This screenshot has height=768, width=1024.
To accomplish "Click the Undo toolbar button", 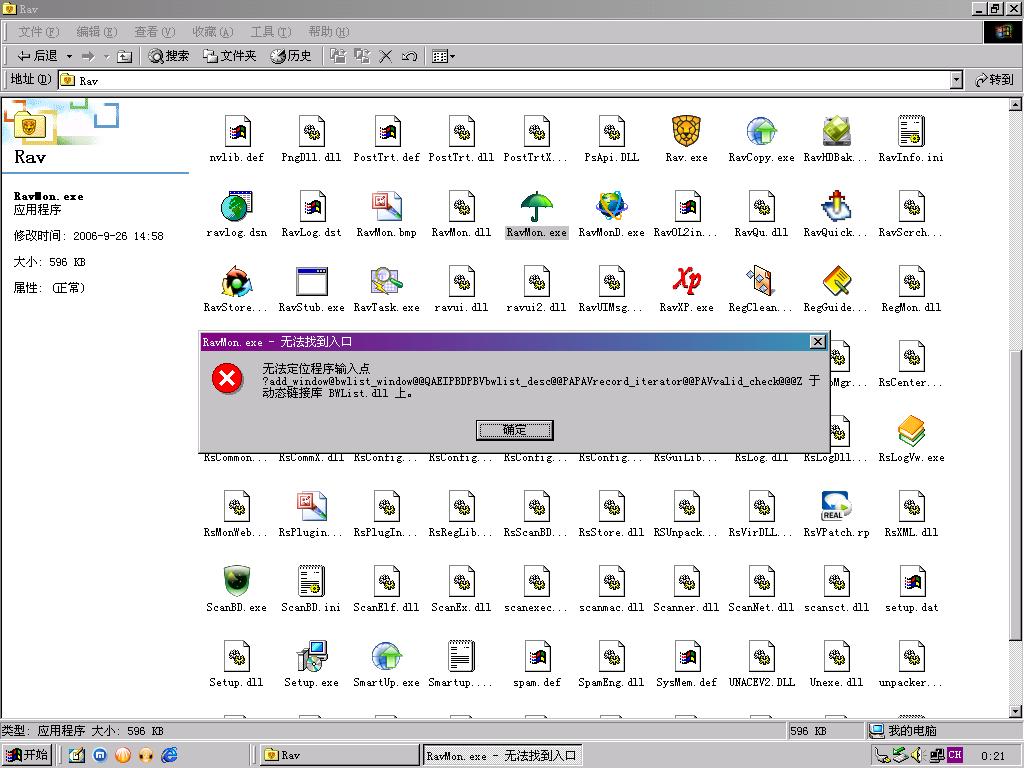I will [409, 56].
